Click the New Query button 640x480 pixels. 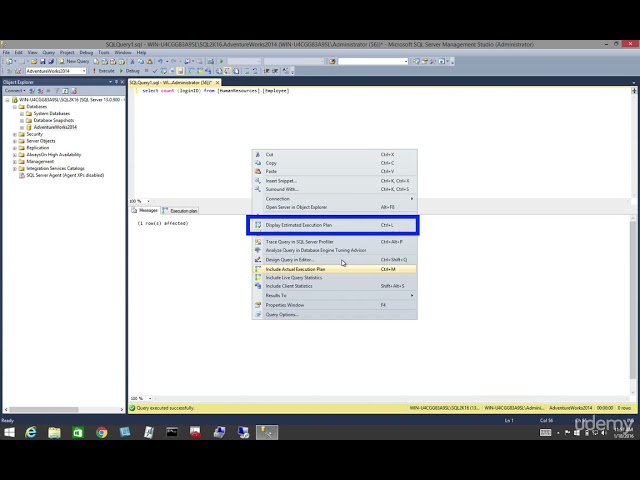pyautogui.click(x=74, y=61)
